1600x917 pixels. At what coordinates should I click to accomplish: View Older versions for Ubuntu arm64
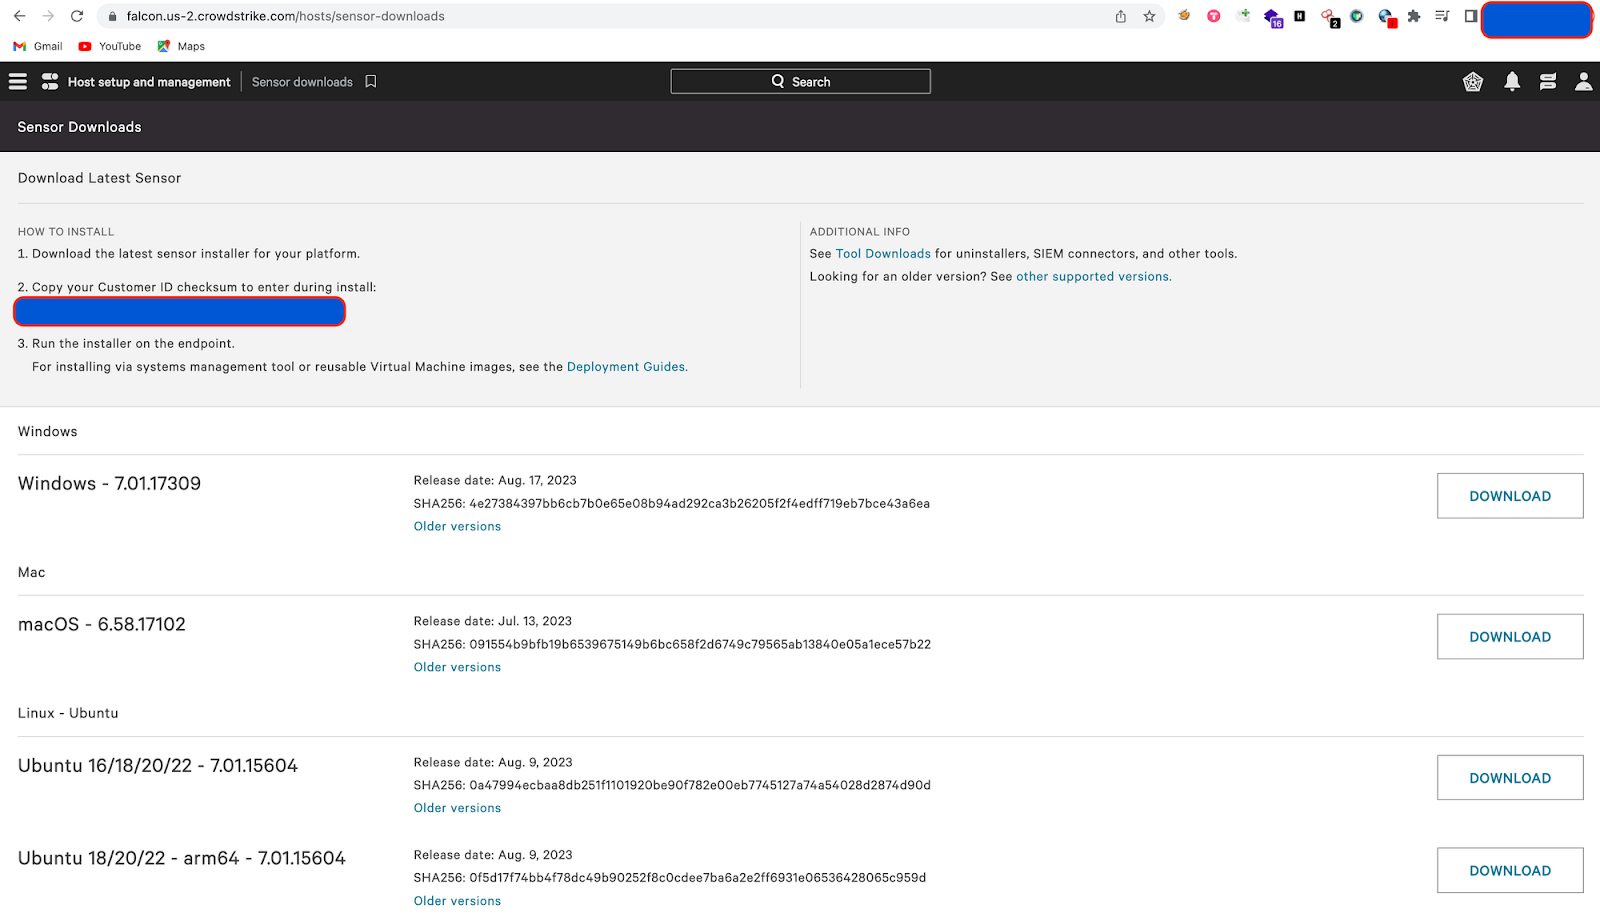coord(457,901)
